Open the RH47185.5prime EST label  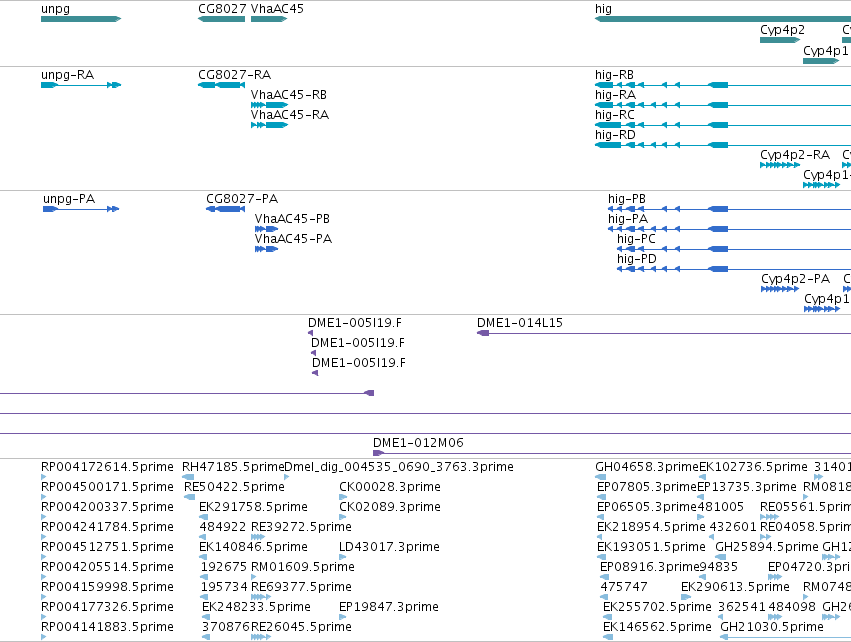(x=233, y=467)
